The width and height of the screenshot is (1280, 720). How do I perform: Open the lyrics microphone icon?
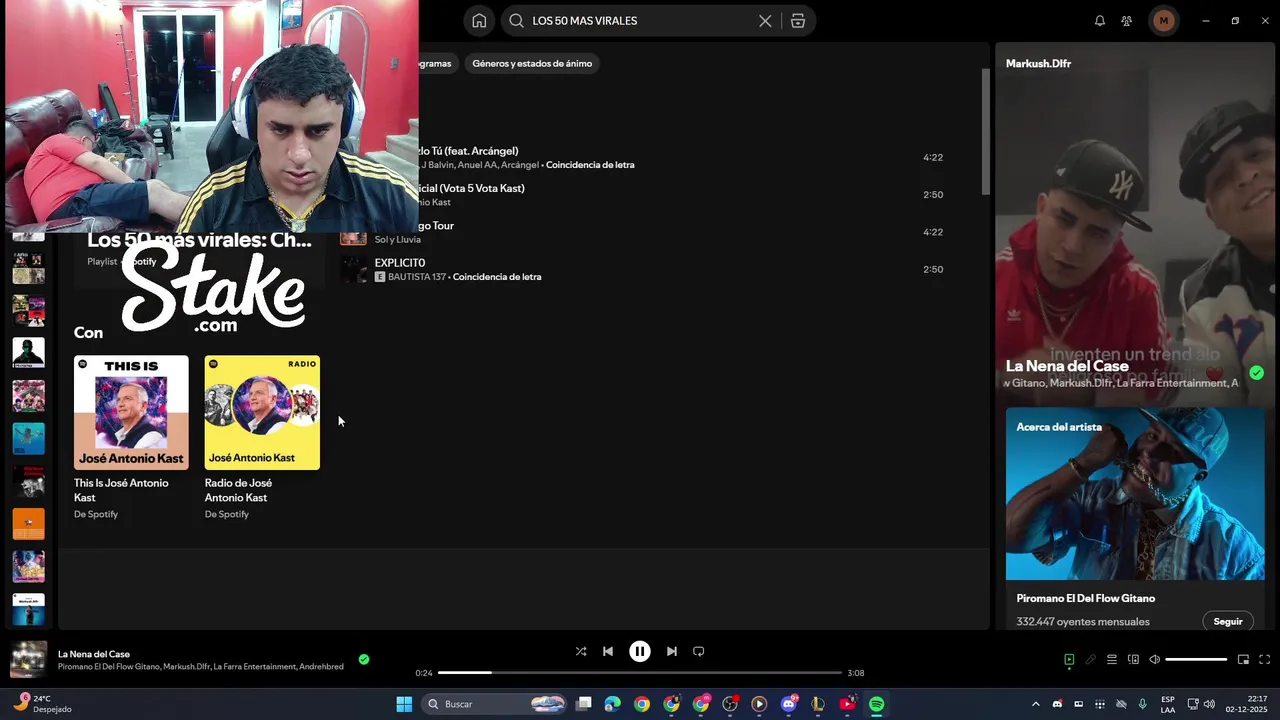pos(1091,660)
